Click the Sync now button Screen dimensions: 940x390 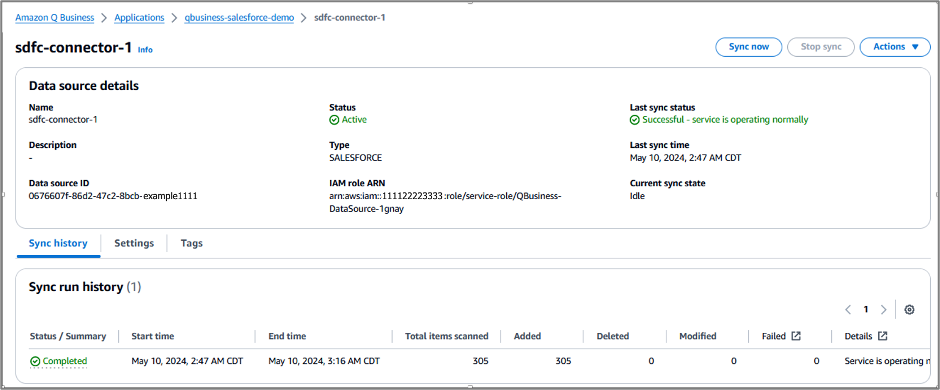pyautogui.click(x=749, y=47)
